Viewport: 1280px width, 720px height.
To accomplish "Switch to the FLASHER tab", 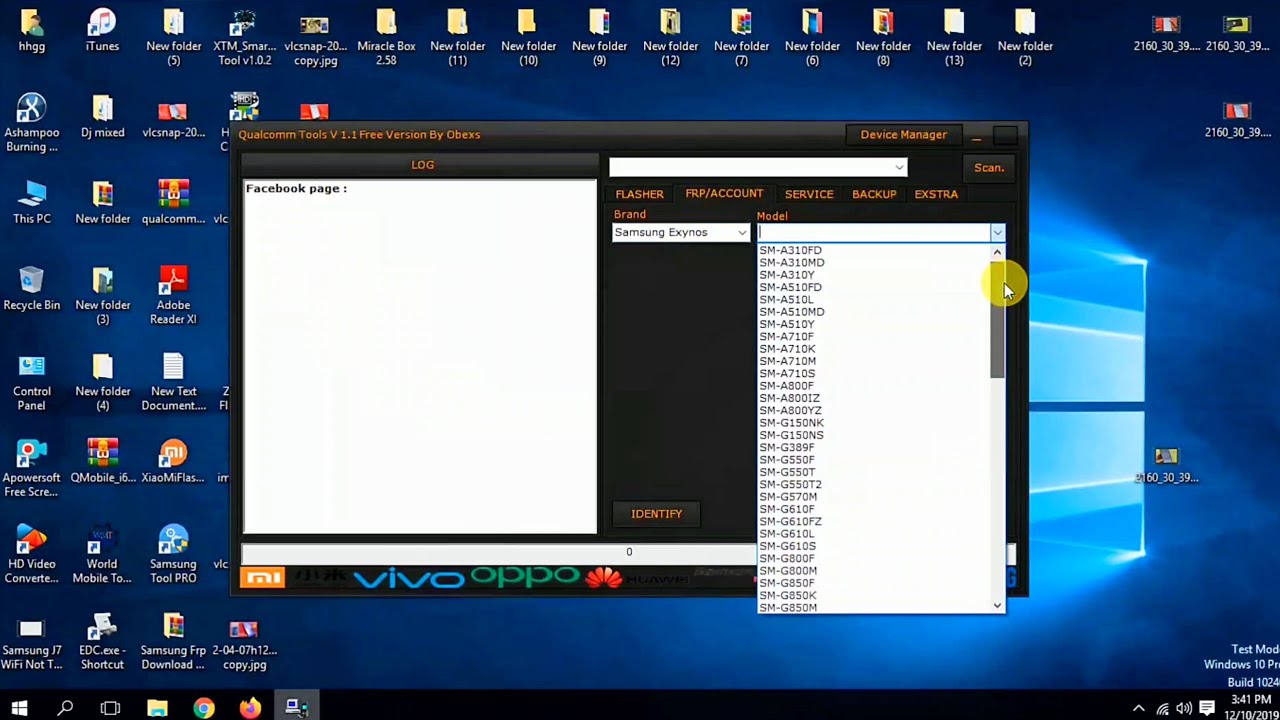I will [639, 194].
